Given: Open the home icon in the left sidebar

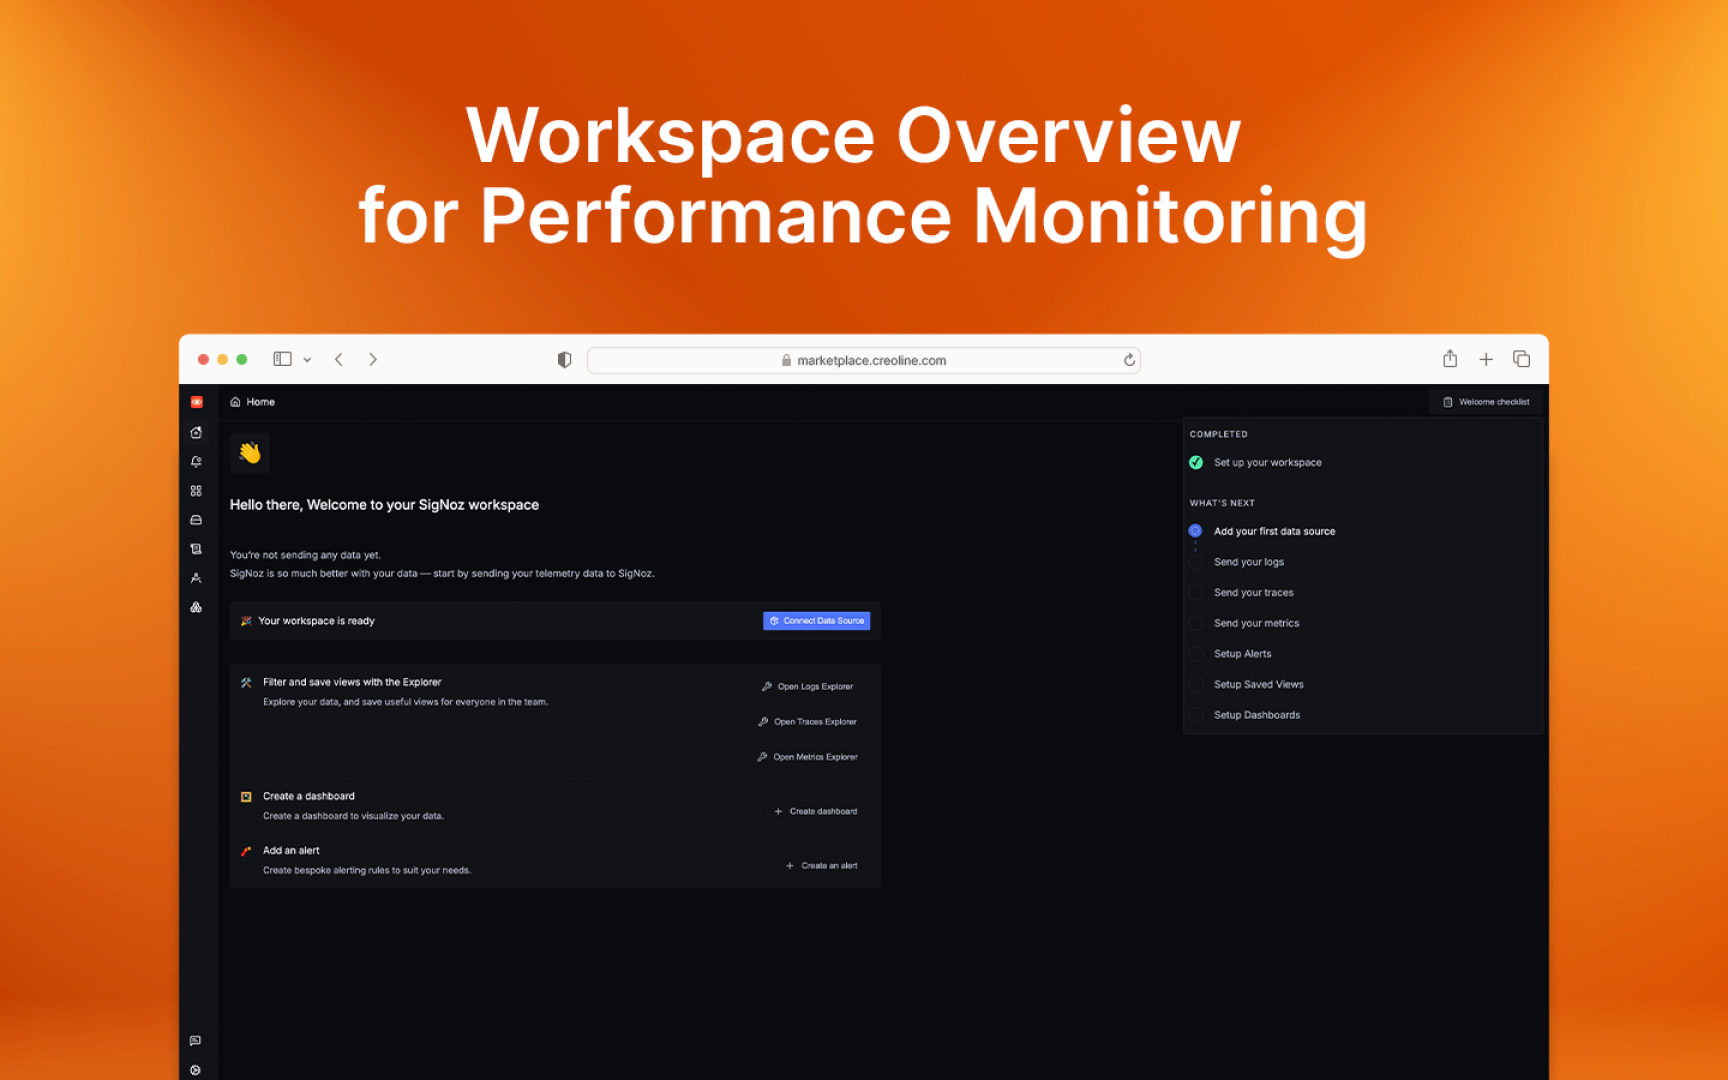Looking at the screenshot, I should point(196,433).
